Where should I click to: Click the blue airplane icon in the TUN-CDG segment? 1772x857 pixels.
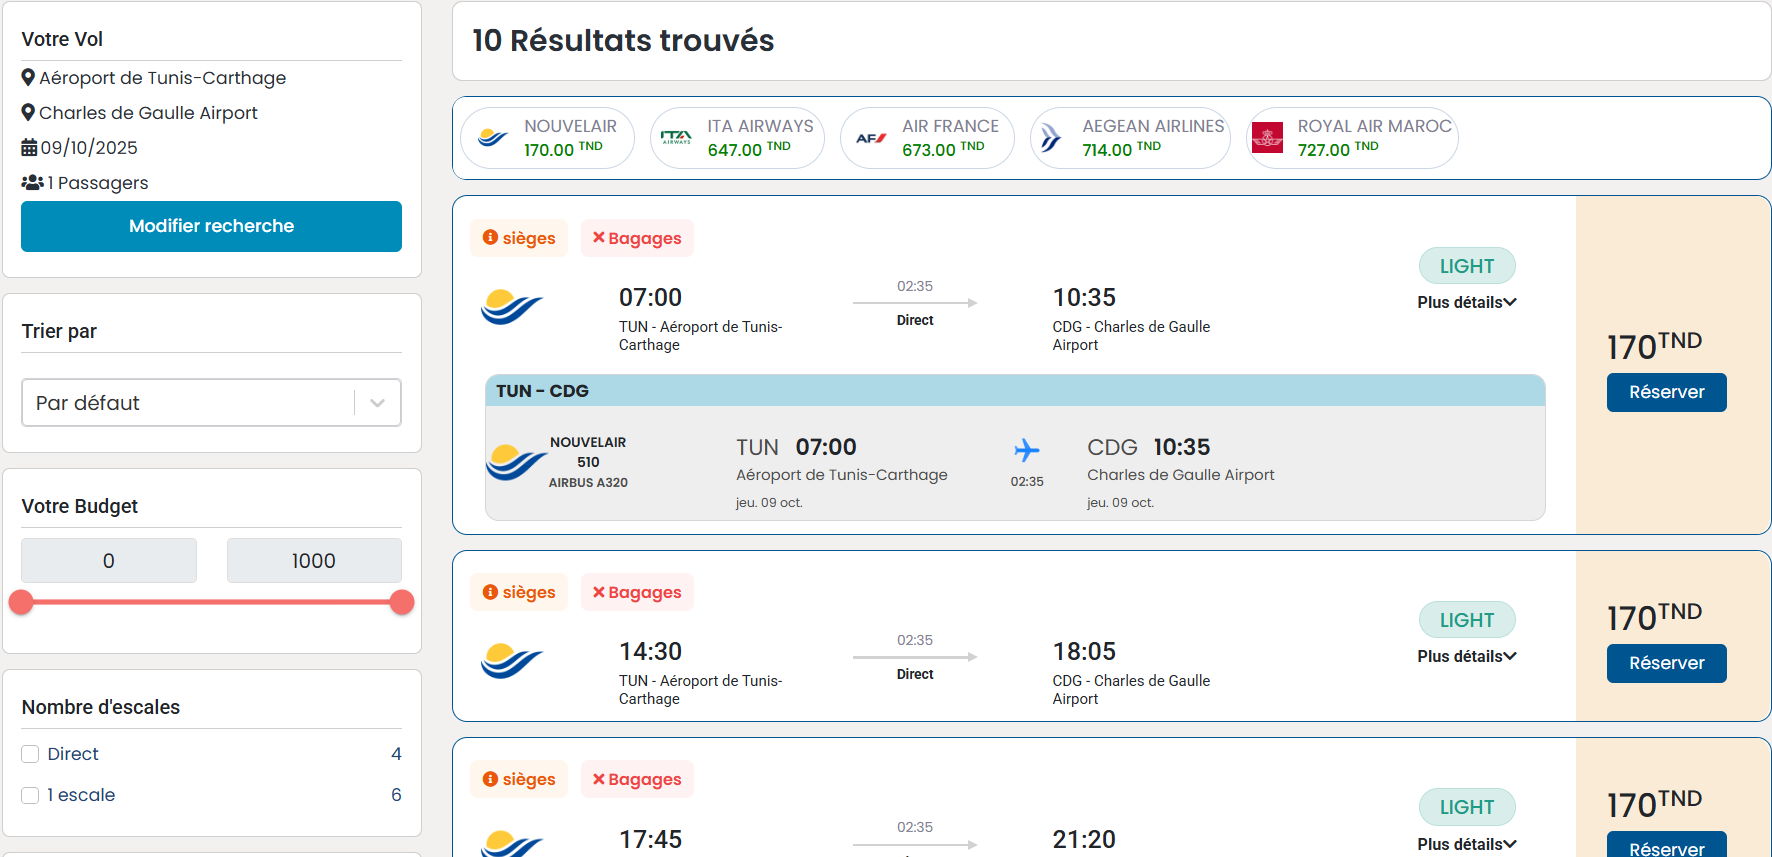click(1026, 450)
